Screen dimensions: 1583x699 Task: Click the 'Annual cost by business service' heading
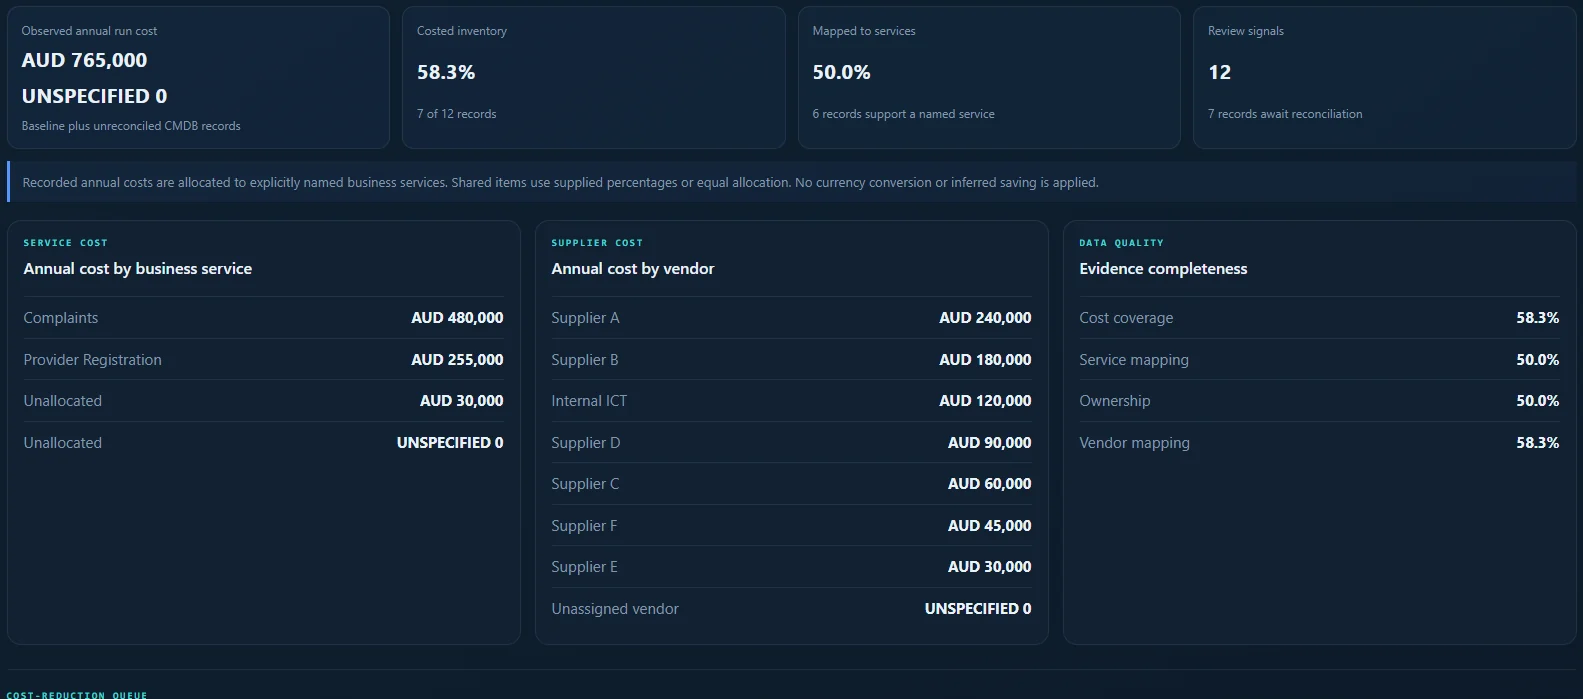137,269
